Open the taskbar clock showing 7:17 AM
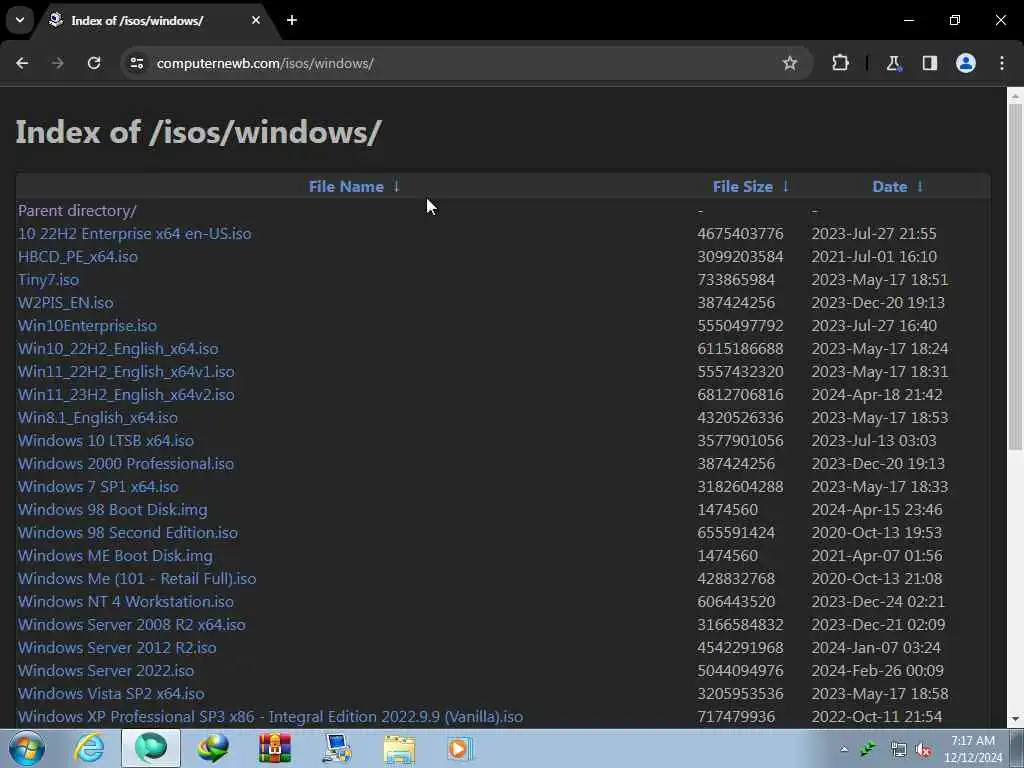The width and height of the screenshot is (1024, 768). (973, 749)
